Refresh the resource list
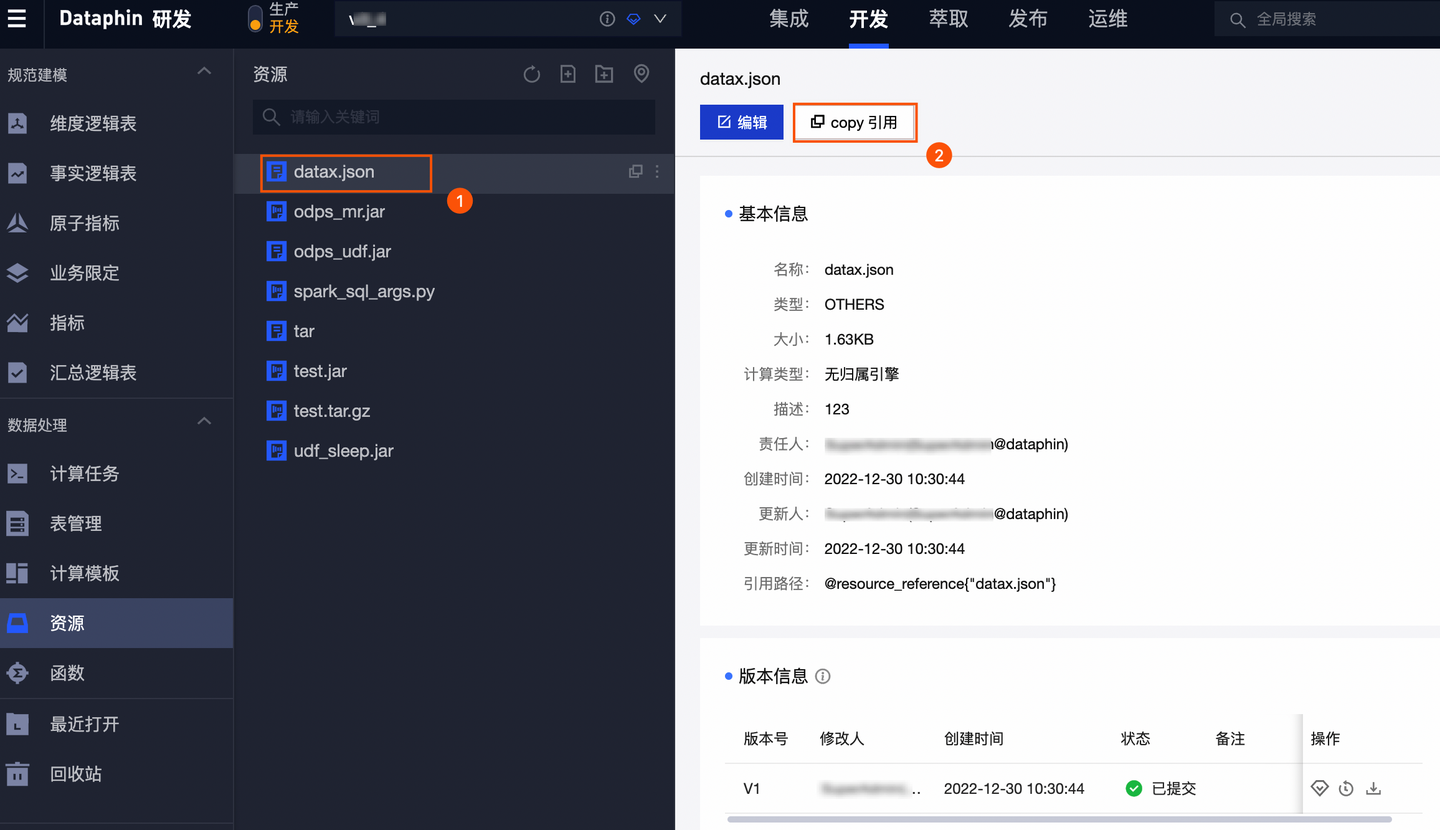Screen dimensions: 1440x830 coord(531,73)
